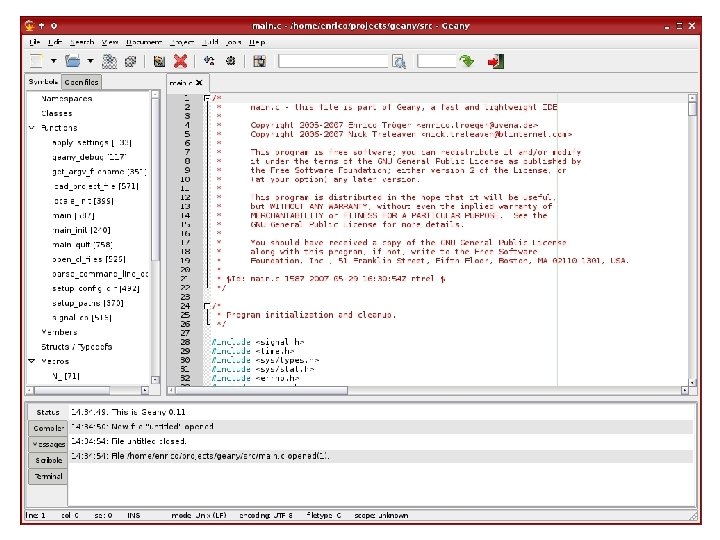Focus the toolbar search text field
Viewport: 720px width, 540px height.
click(x=333, y=61)
